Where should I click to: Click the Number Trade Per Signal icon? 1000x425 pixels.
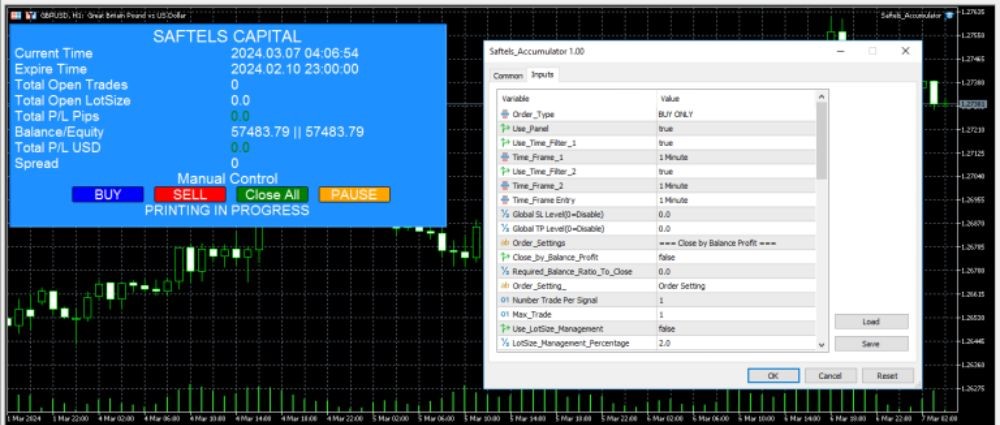click(505, 300)
